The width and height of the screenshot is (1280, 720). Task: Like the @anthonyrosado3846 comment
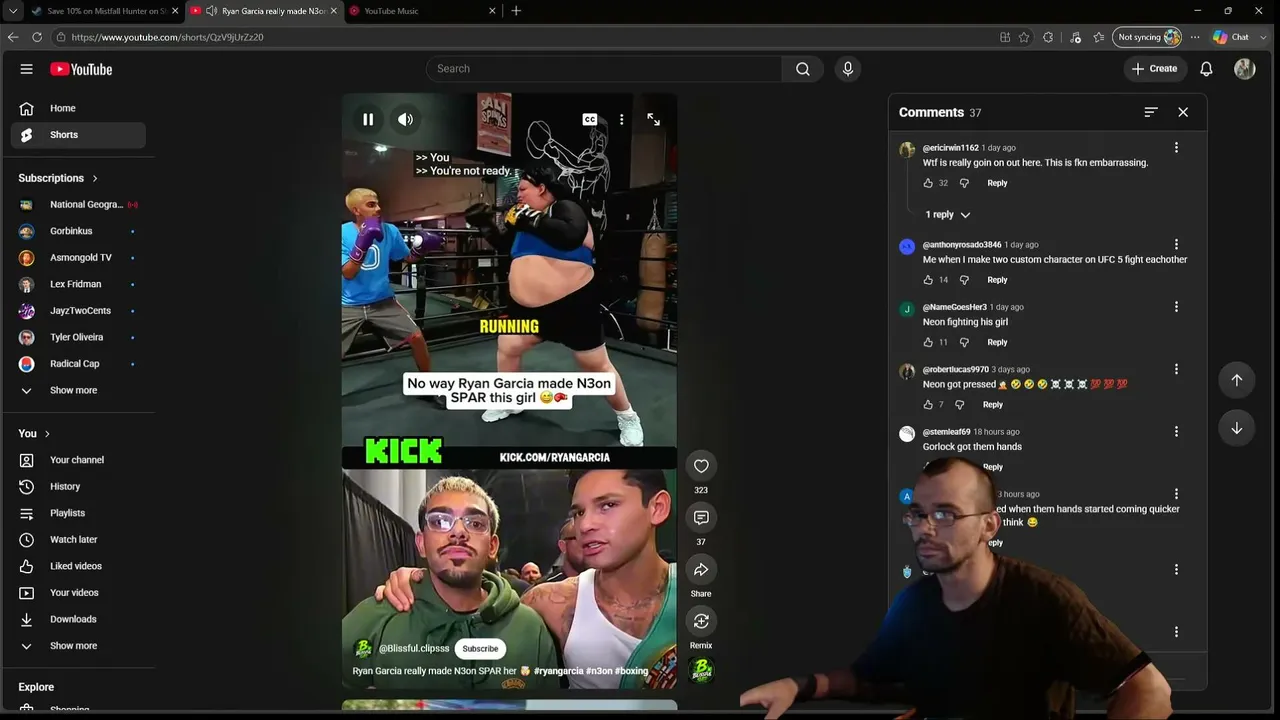click(928, 280)
